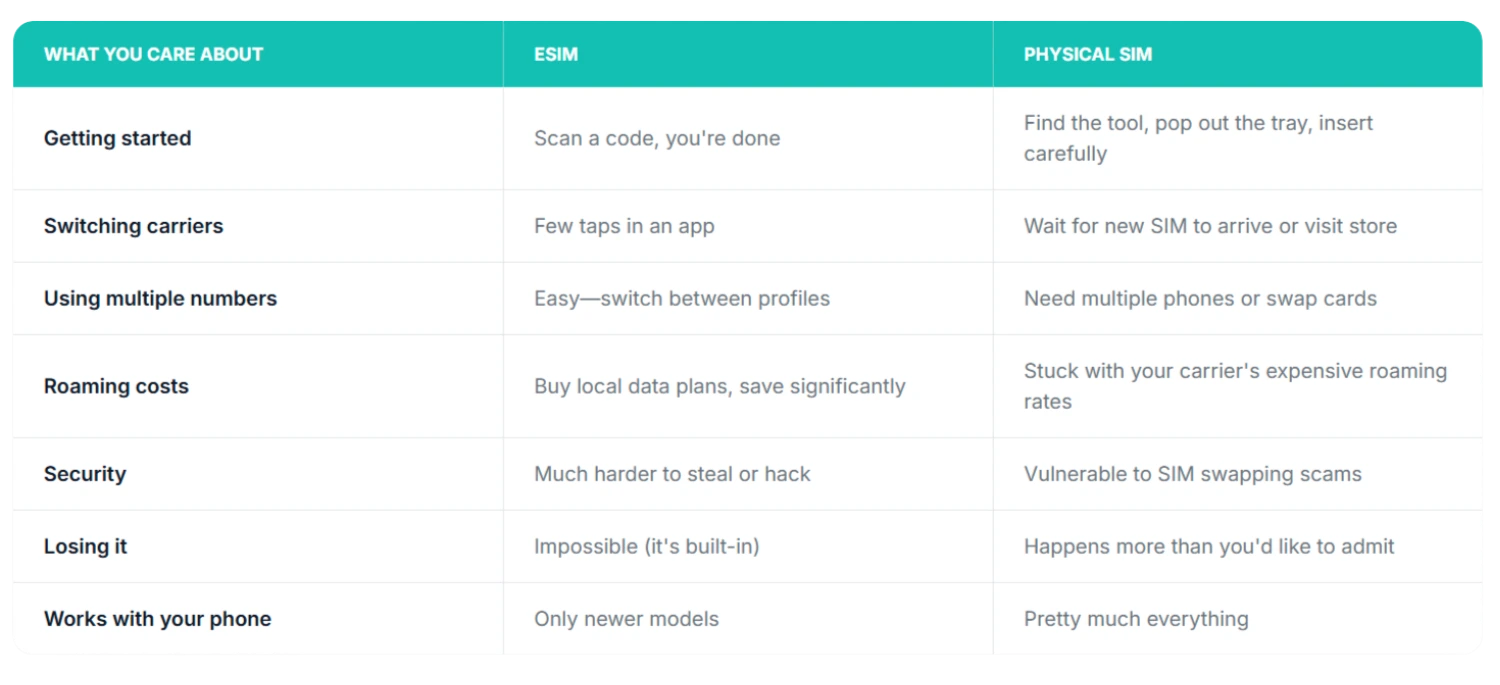Click the Physical SIM column header
Viewport: 1500px width, 685px height.
click(x=1088, y=54)
